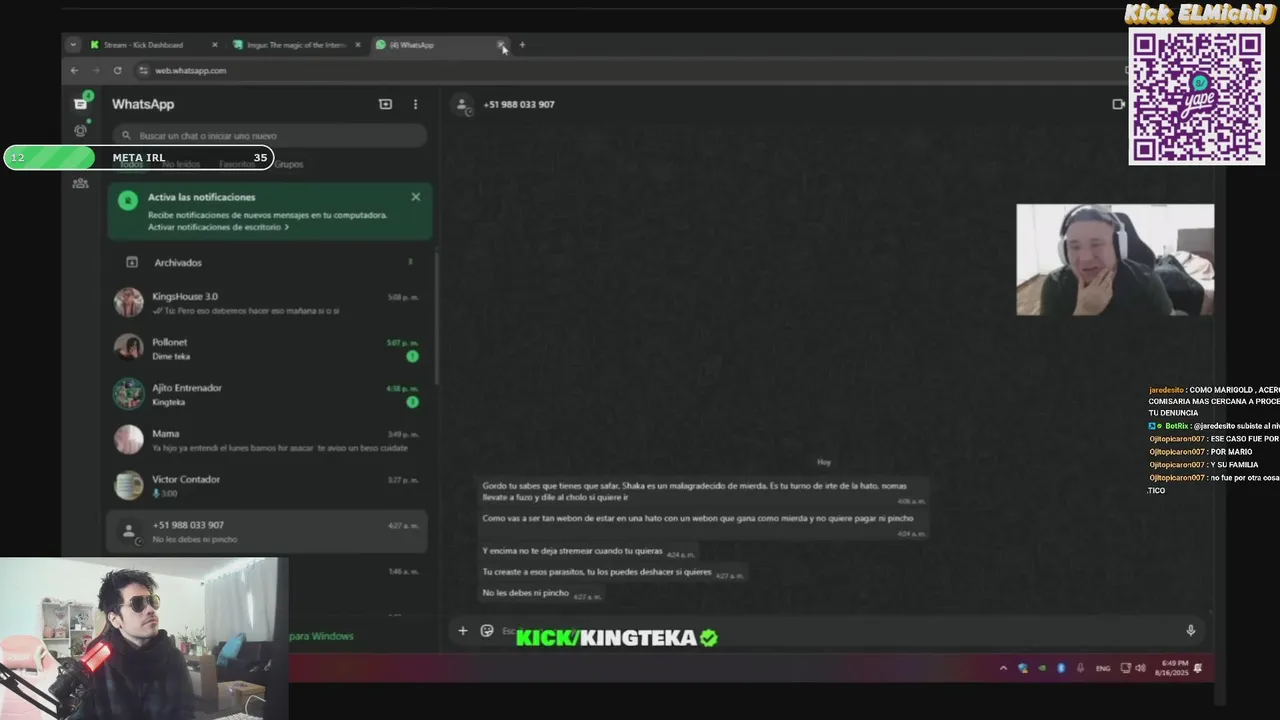Viewport: 1280px width, 720px height.
Task: Click Activar notificaciones de escritorio link
Action: click(218, 227)
